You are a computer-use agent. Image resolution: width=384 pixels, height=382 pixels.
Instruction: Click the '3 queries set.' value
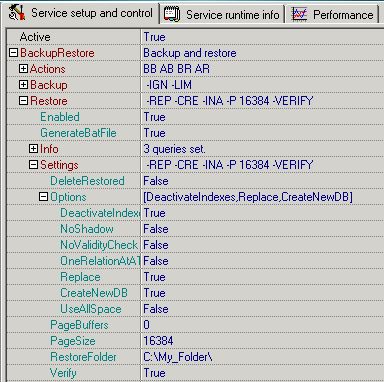pyautogui.click(x=174, y=149)
